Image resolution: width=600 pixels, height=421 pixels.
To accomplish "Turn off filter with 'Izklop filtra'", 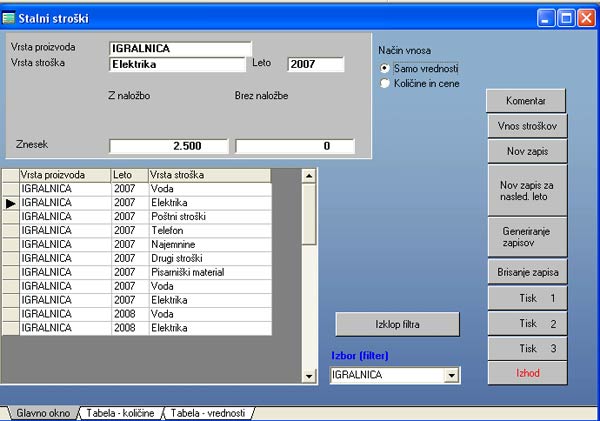I will (x=397, y=324).
